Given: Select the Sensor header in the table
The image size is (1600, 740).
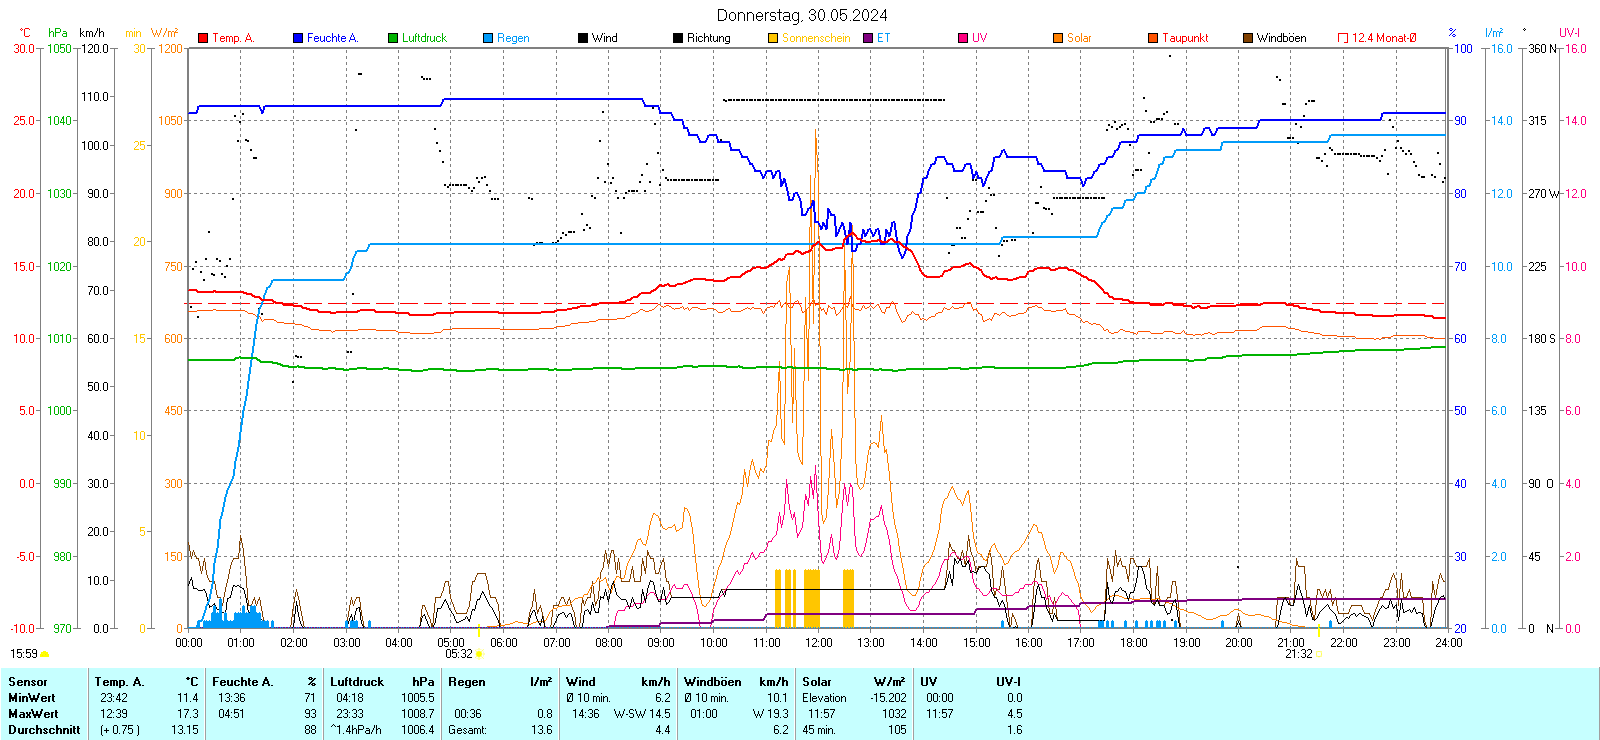Looking at the screenshot, I should pyautogui.click(x=28, y=682).
